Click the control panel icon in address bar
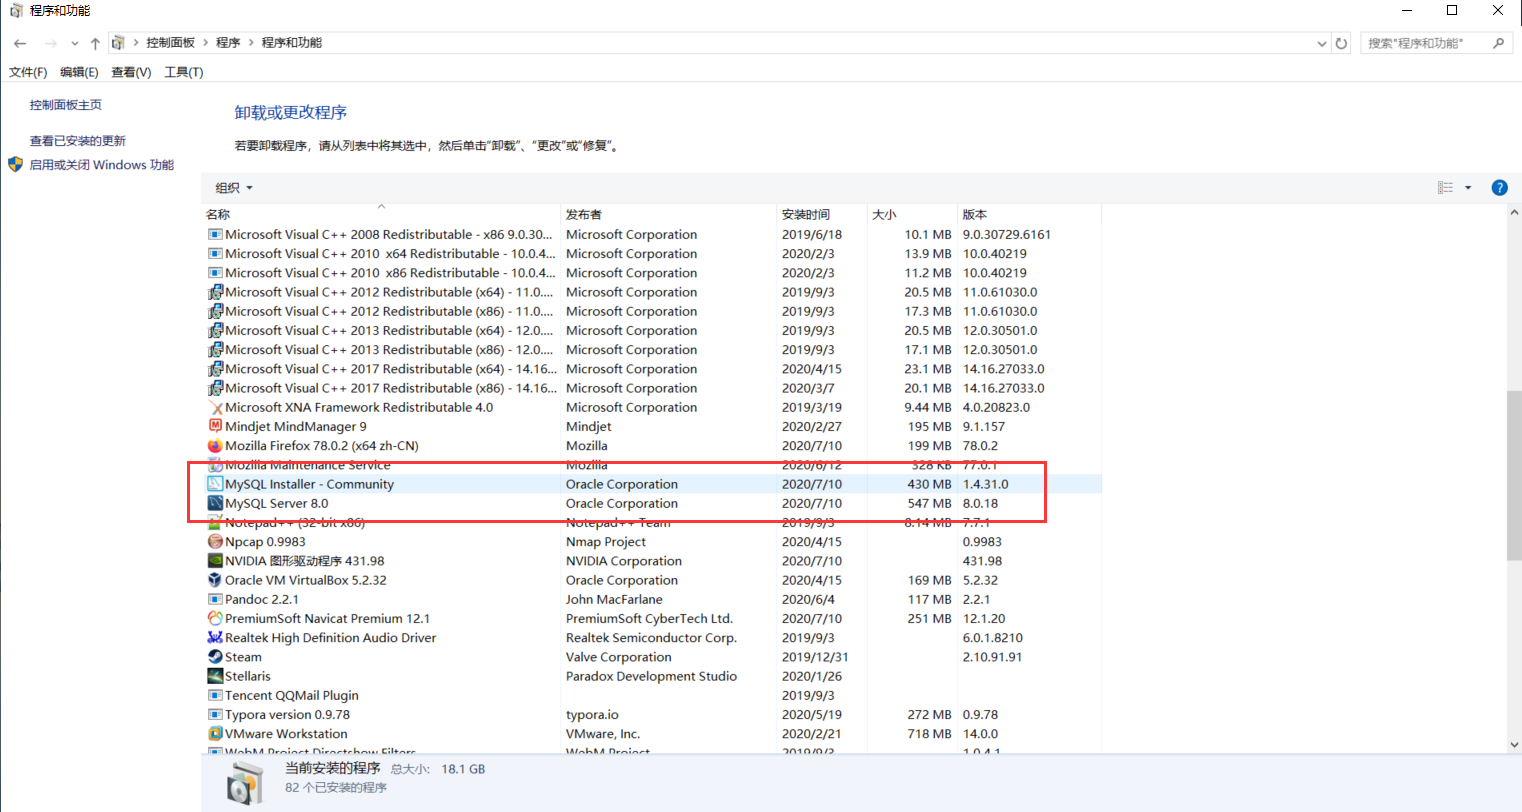1522x812 pixels. pos(119,43)
